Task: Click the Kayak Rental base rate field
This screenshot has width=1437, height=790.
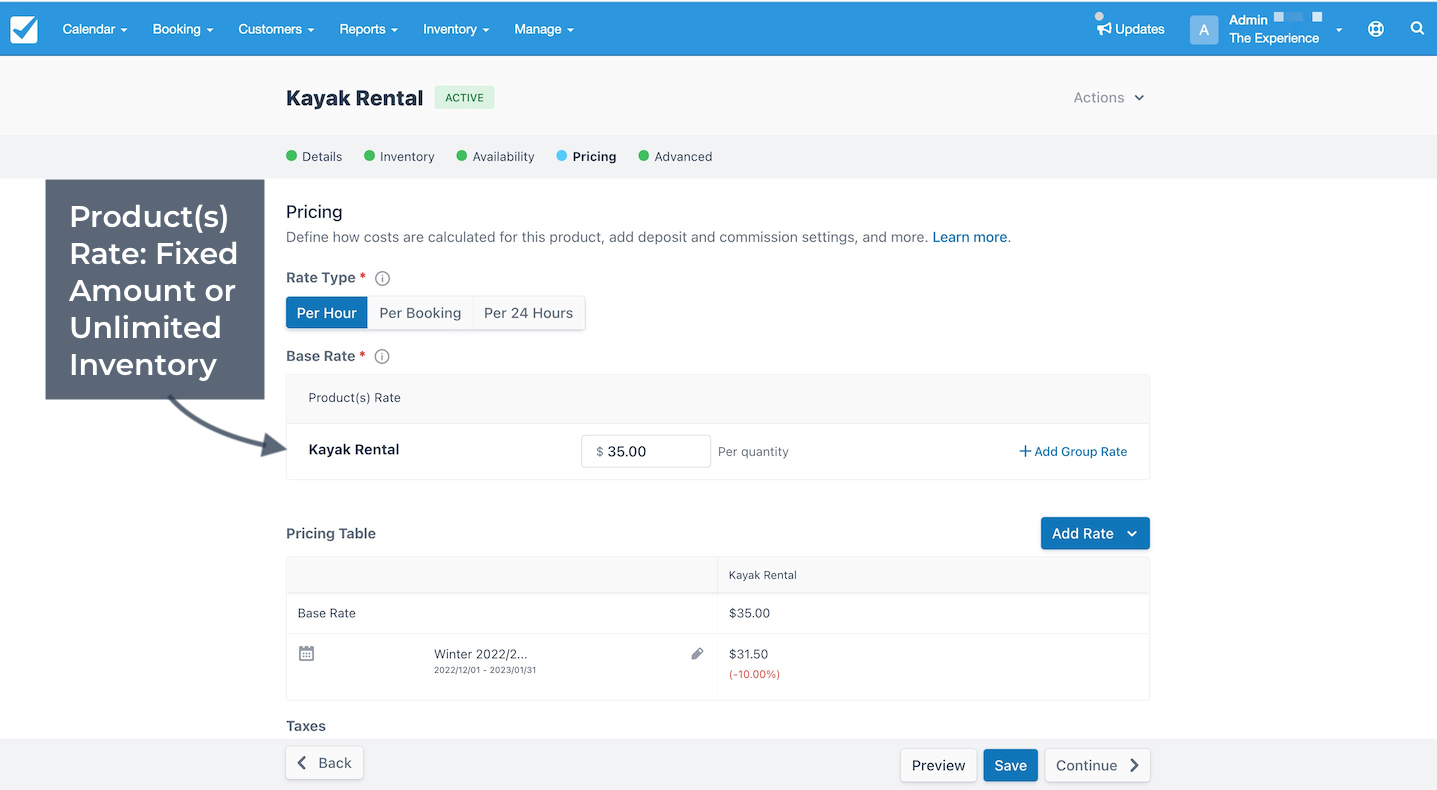Action: (646, 451)
